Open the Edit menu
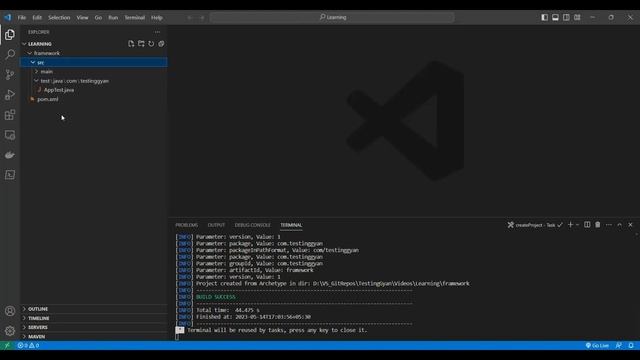This screenshot has height=360, width=640. (x=37, y=18)
